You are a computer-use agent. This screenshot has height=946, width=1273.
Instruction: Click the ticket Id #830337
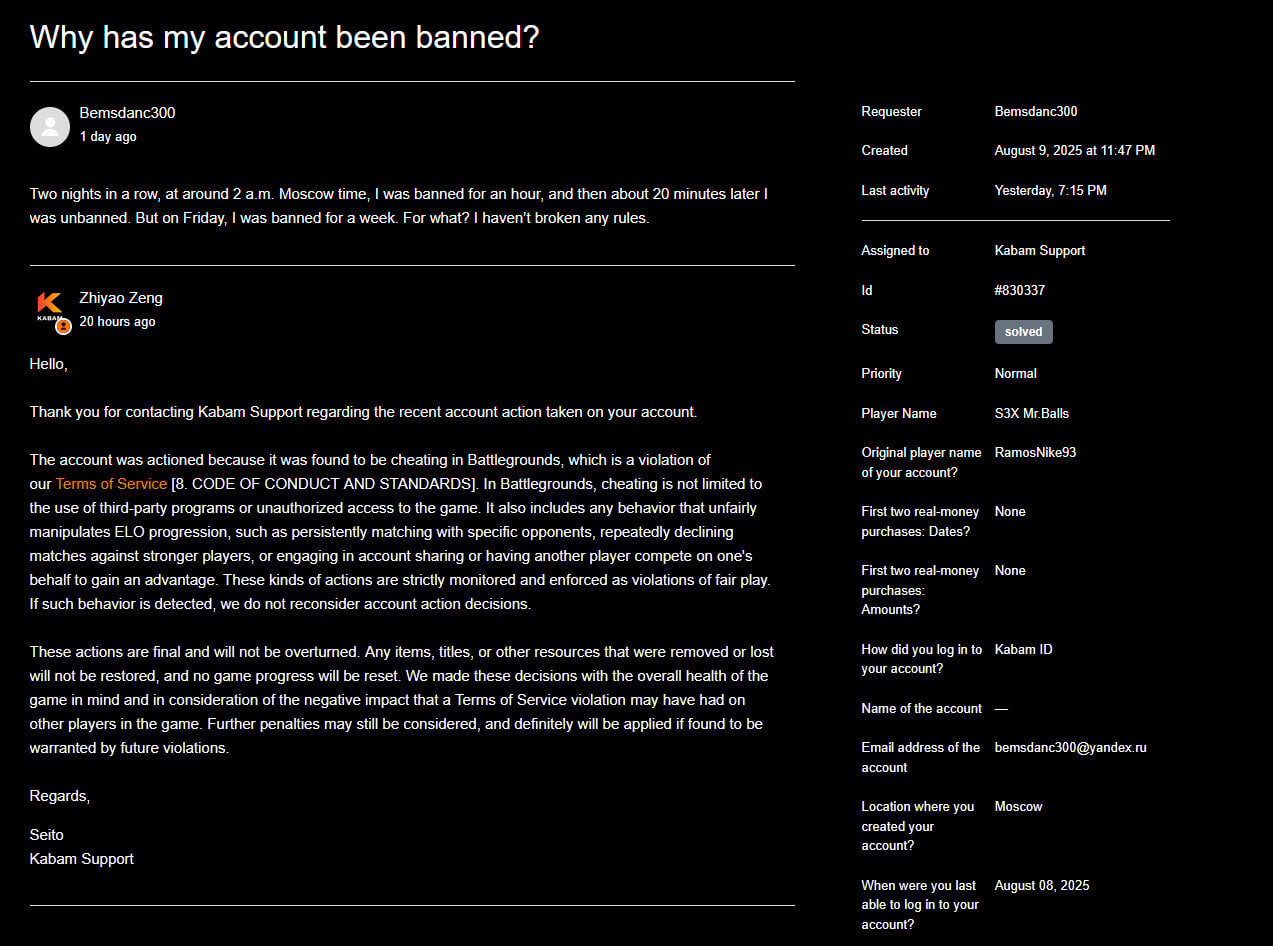point(1020,291)
